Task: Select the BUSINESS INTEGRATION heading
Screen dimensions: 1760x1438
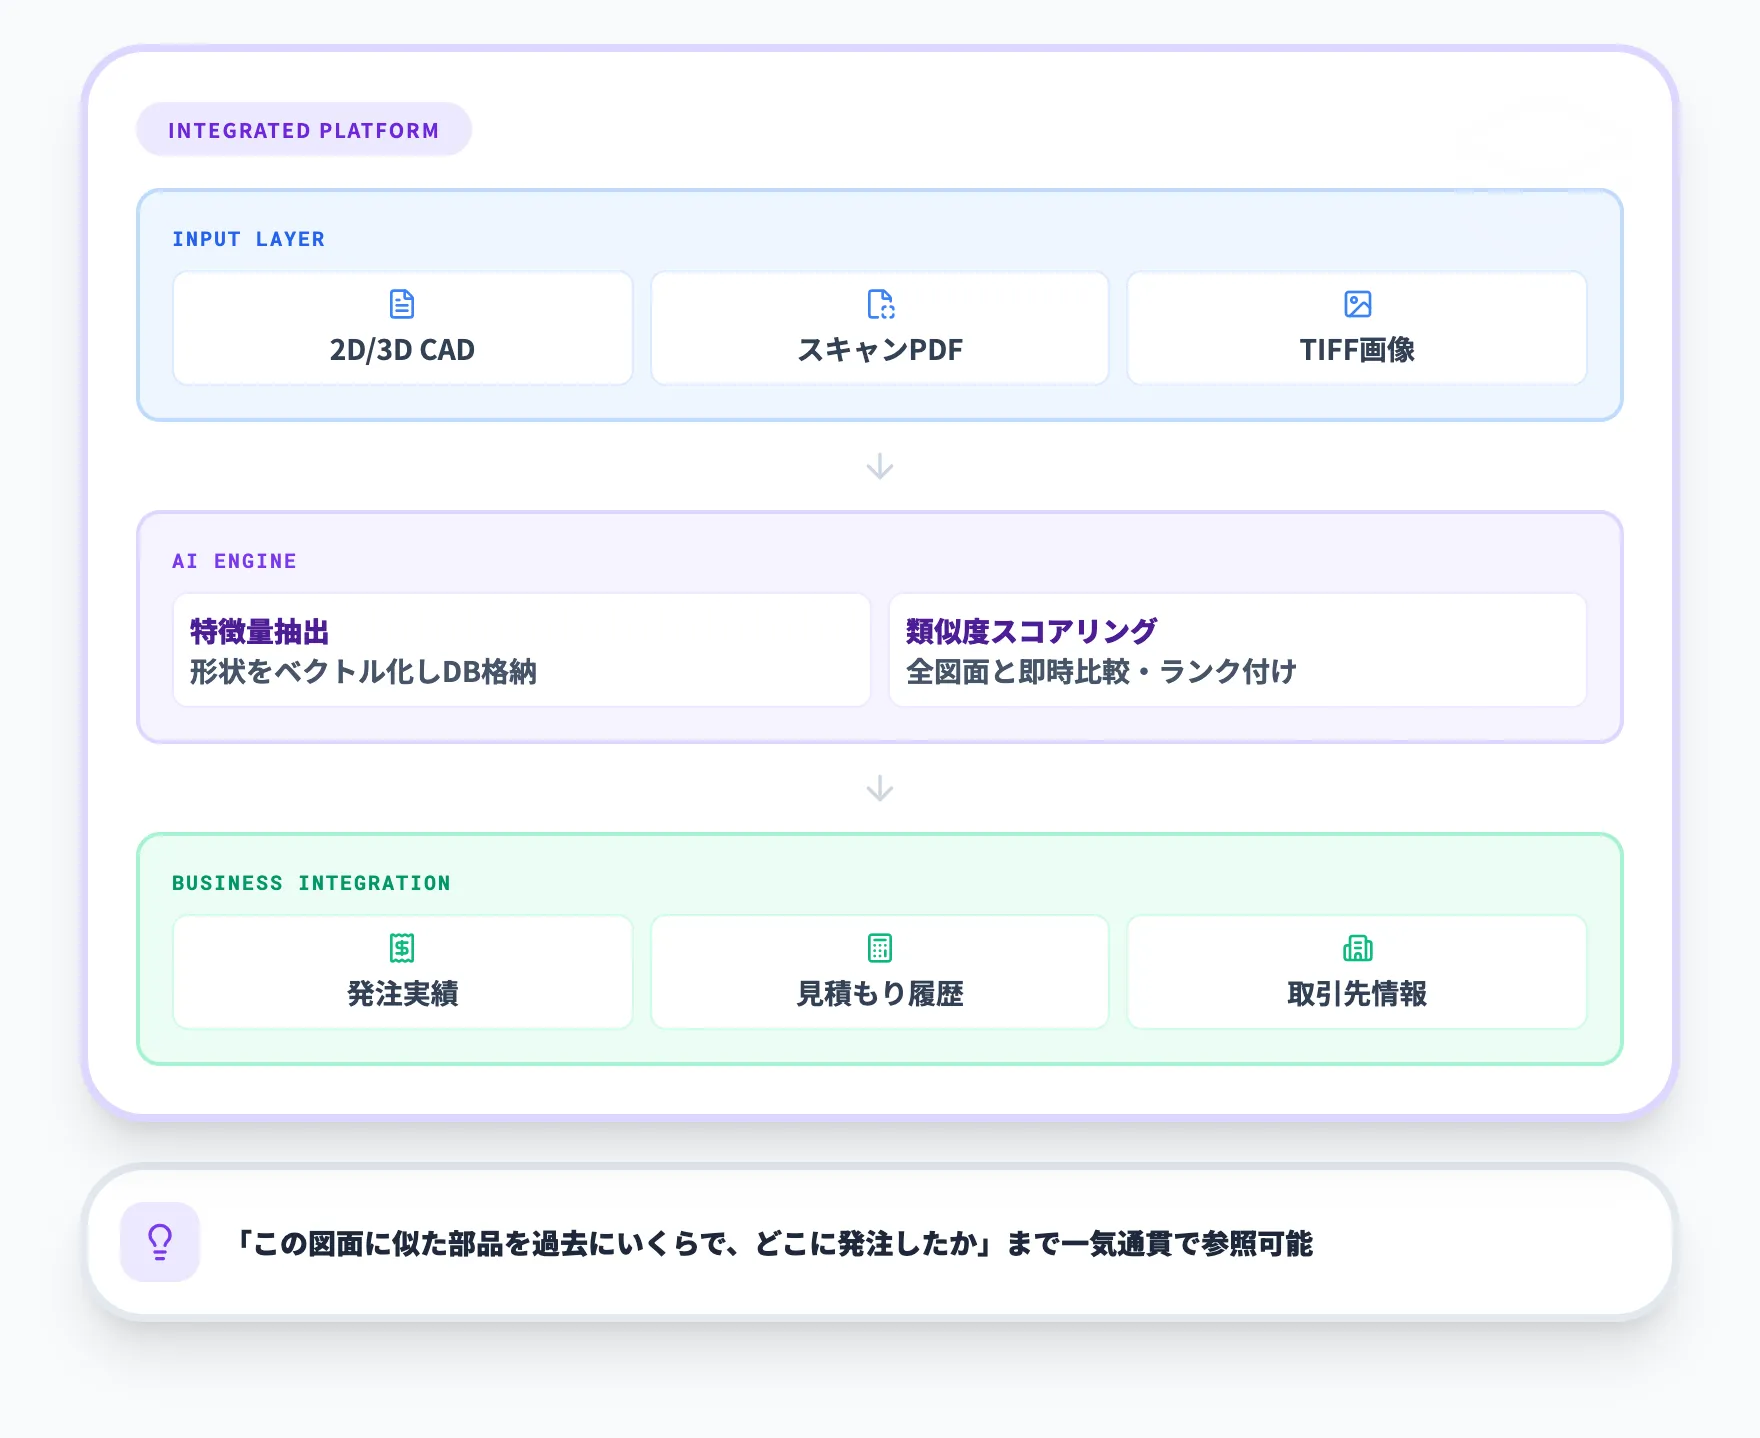Action: [312, 883]
